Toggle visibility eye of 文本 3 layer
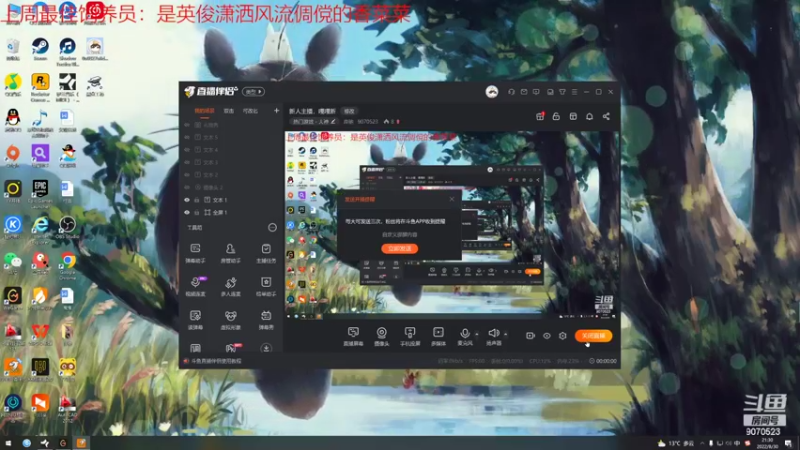Screen dimensions: 800x450 (x=187, y=162)
